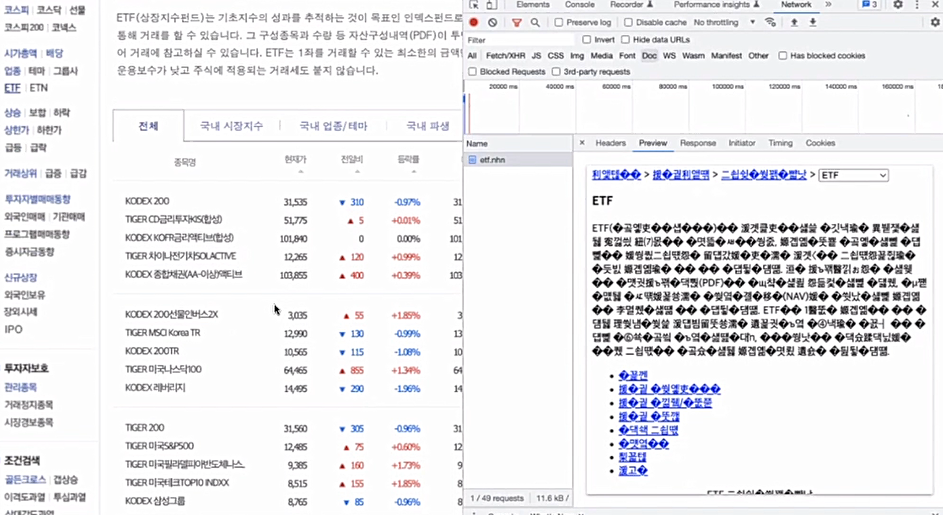Filter requests by CSS type
Screen dimensions: 943x515
coord(556,55)
